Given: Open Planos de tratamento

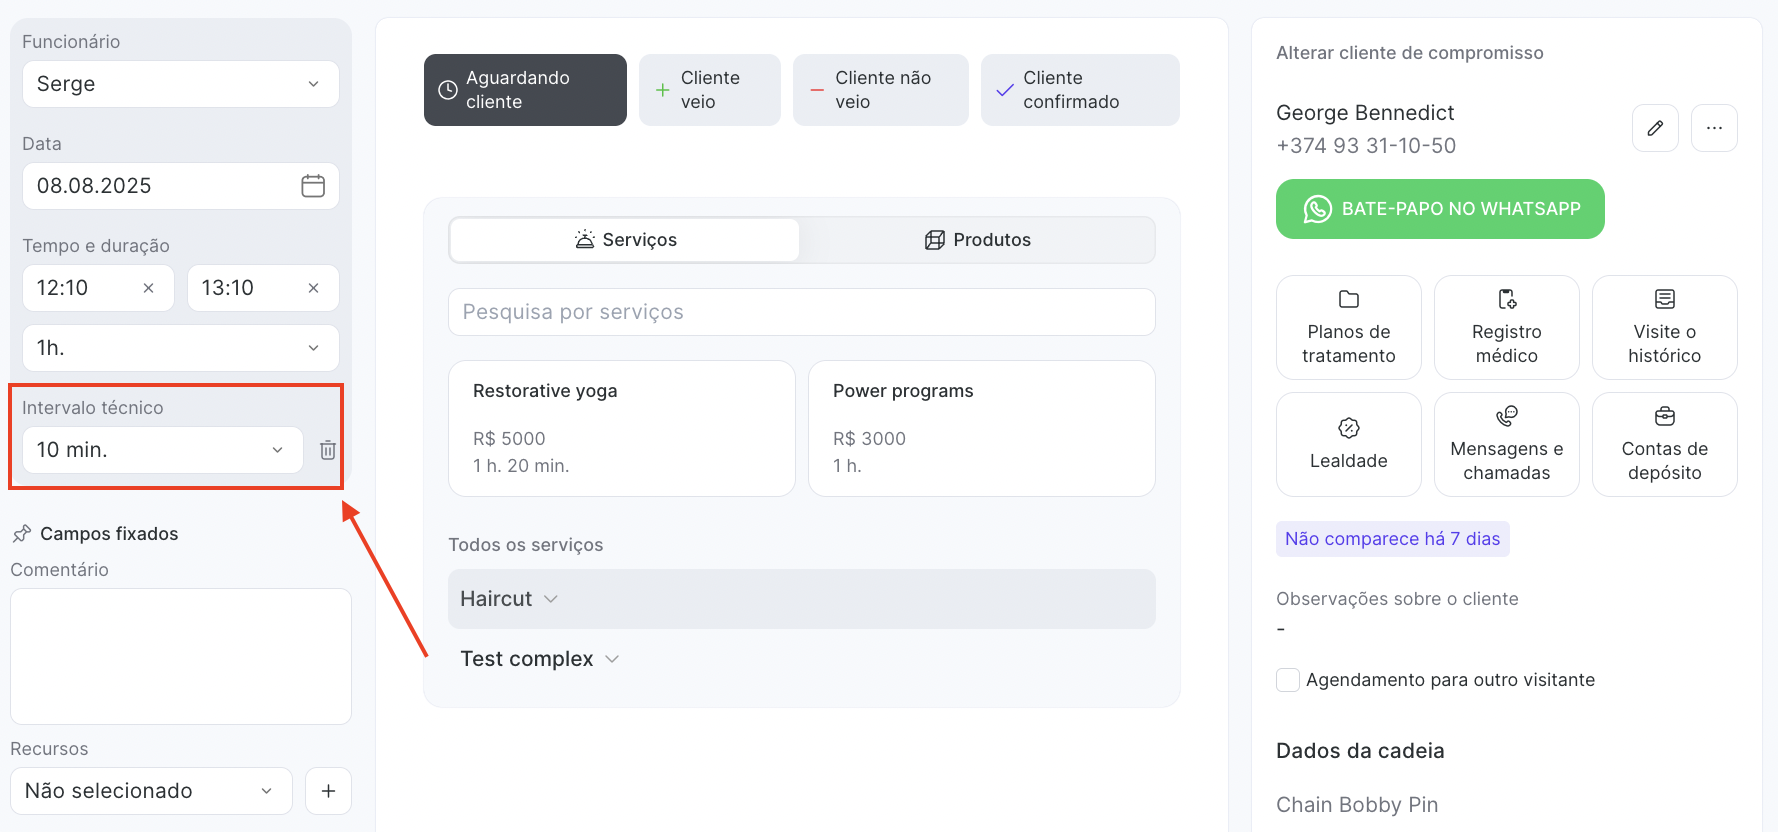Looking at the screenshot, I should click(1348, 328).
